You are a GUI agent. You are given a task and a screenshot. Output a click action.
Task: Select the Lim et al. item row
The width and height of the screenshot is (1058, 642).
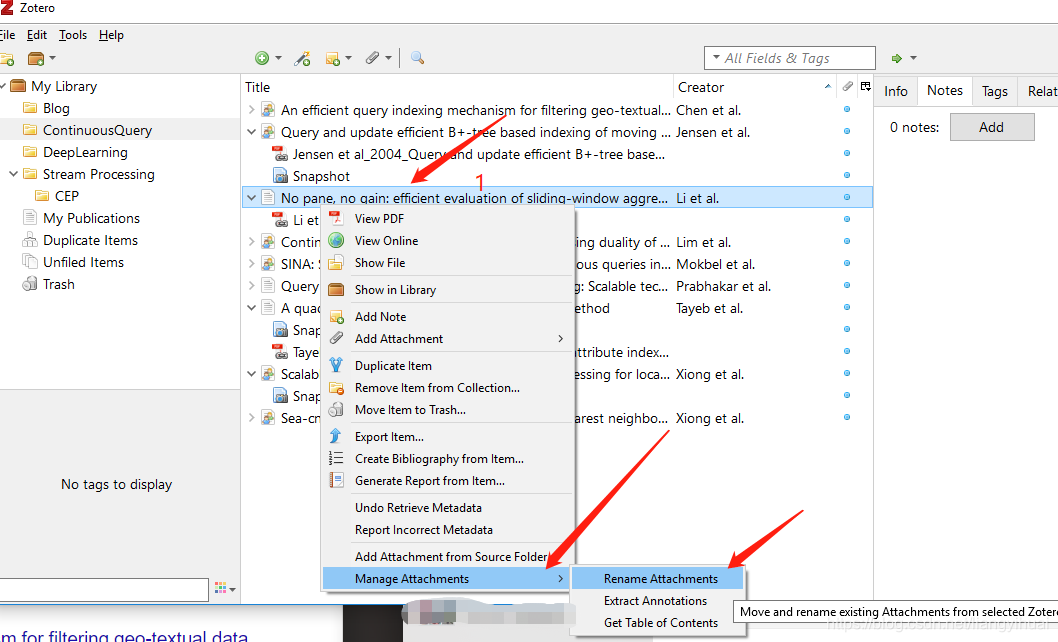pyautogui.click(x=557, y=242)
